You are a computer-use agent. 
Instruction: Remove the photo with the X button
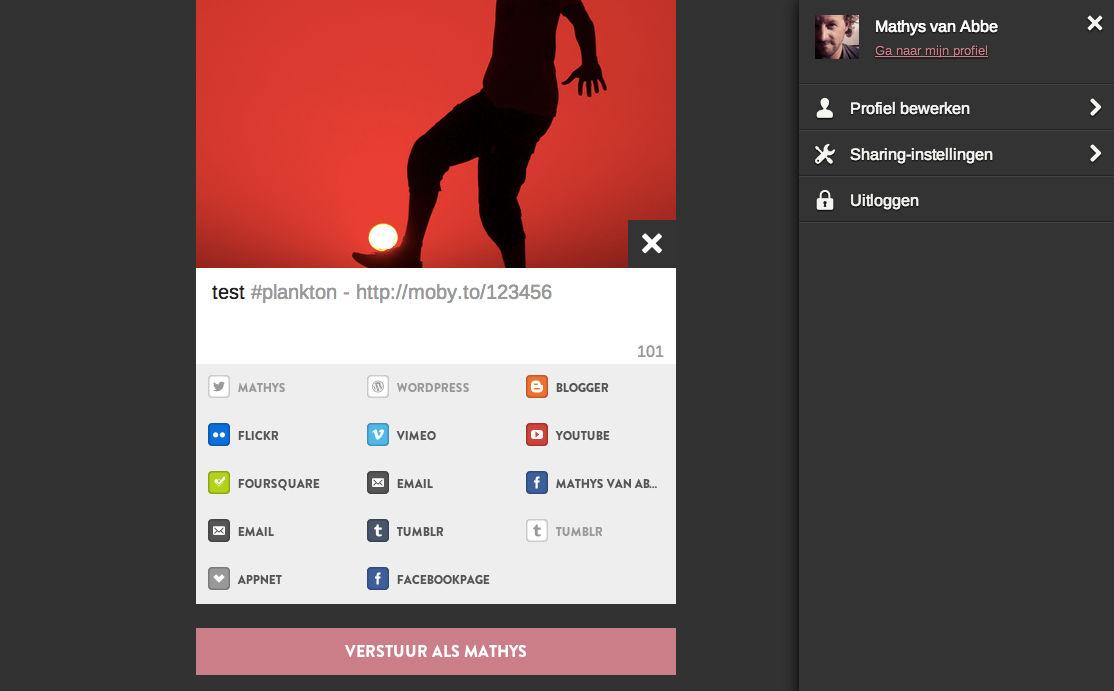(x=652, y=244)
